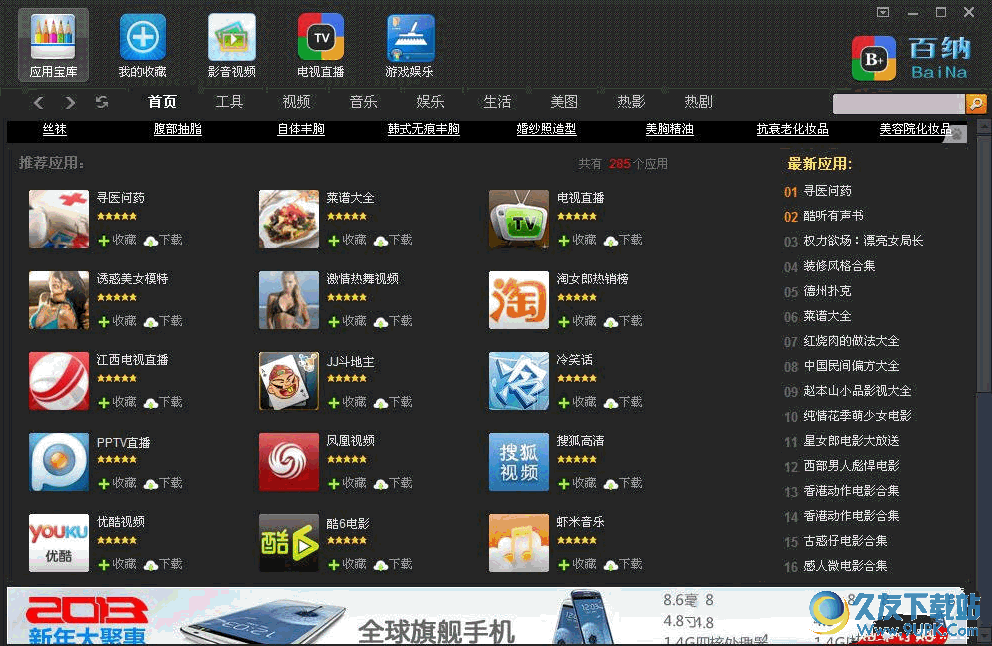The height and width of the screenshot is (646, 992).
Task: Click 收藏 for JJ斗地主
Action: pyautogui.click(x=348, y=402)
